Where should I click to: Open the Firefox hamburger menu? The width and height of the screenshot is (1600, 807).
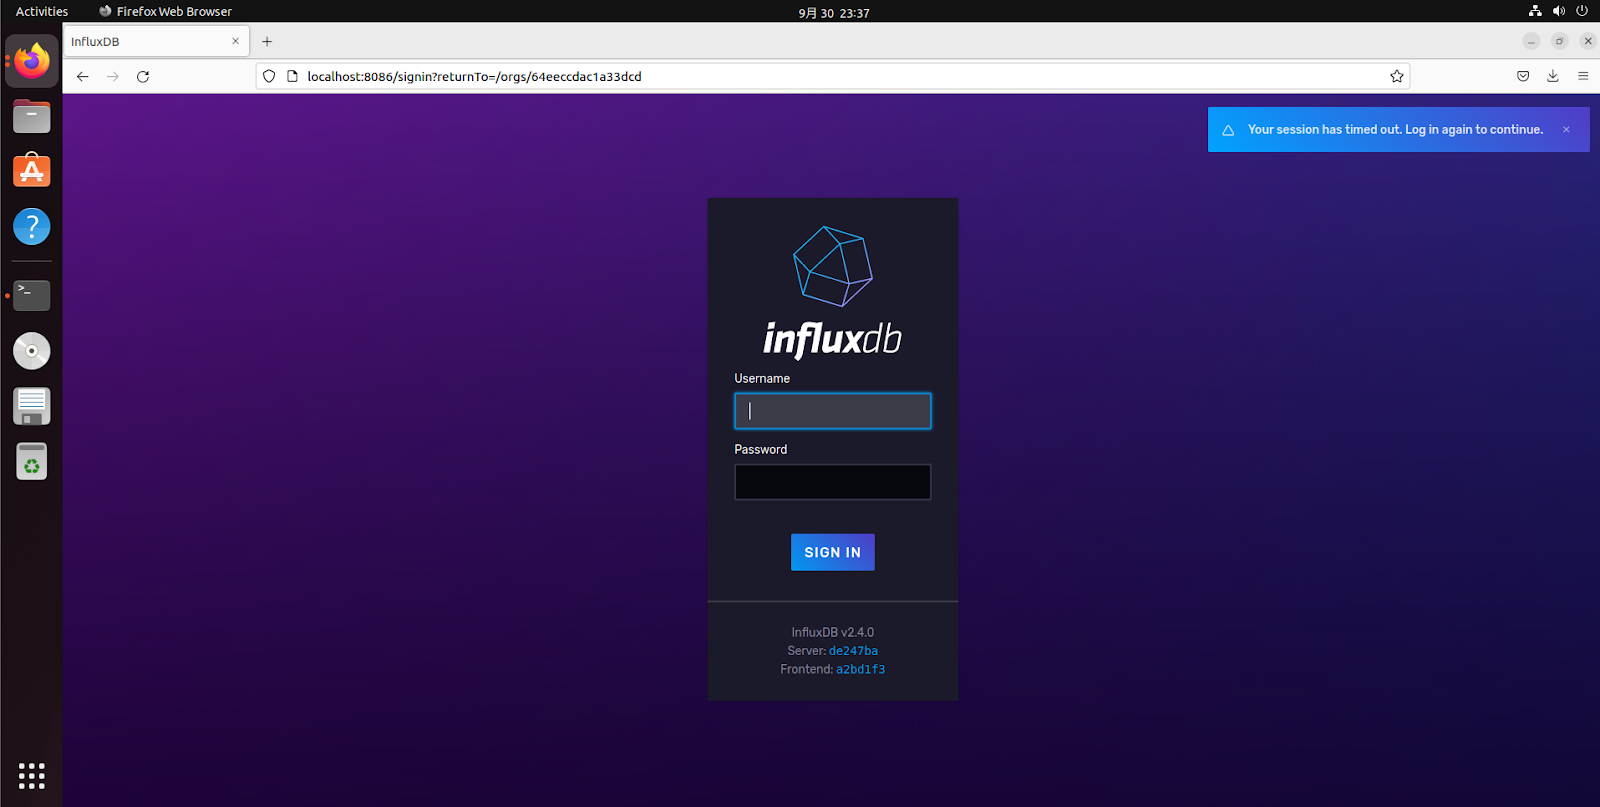(x=1583, y=76)
